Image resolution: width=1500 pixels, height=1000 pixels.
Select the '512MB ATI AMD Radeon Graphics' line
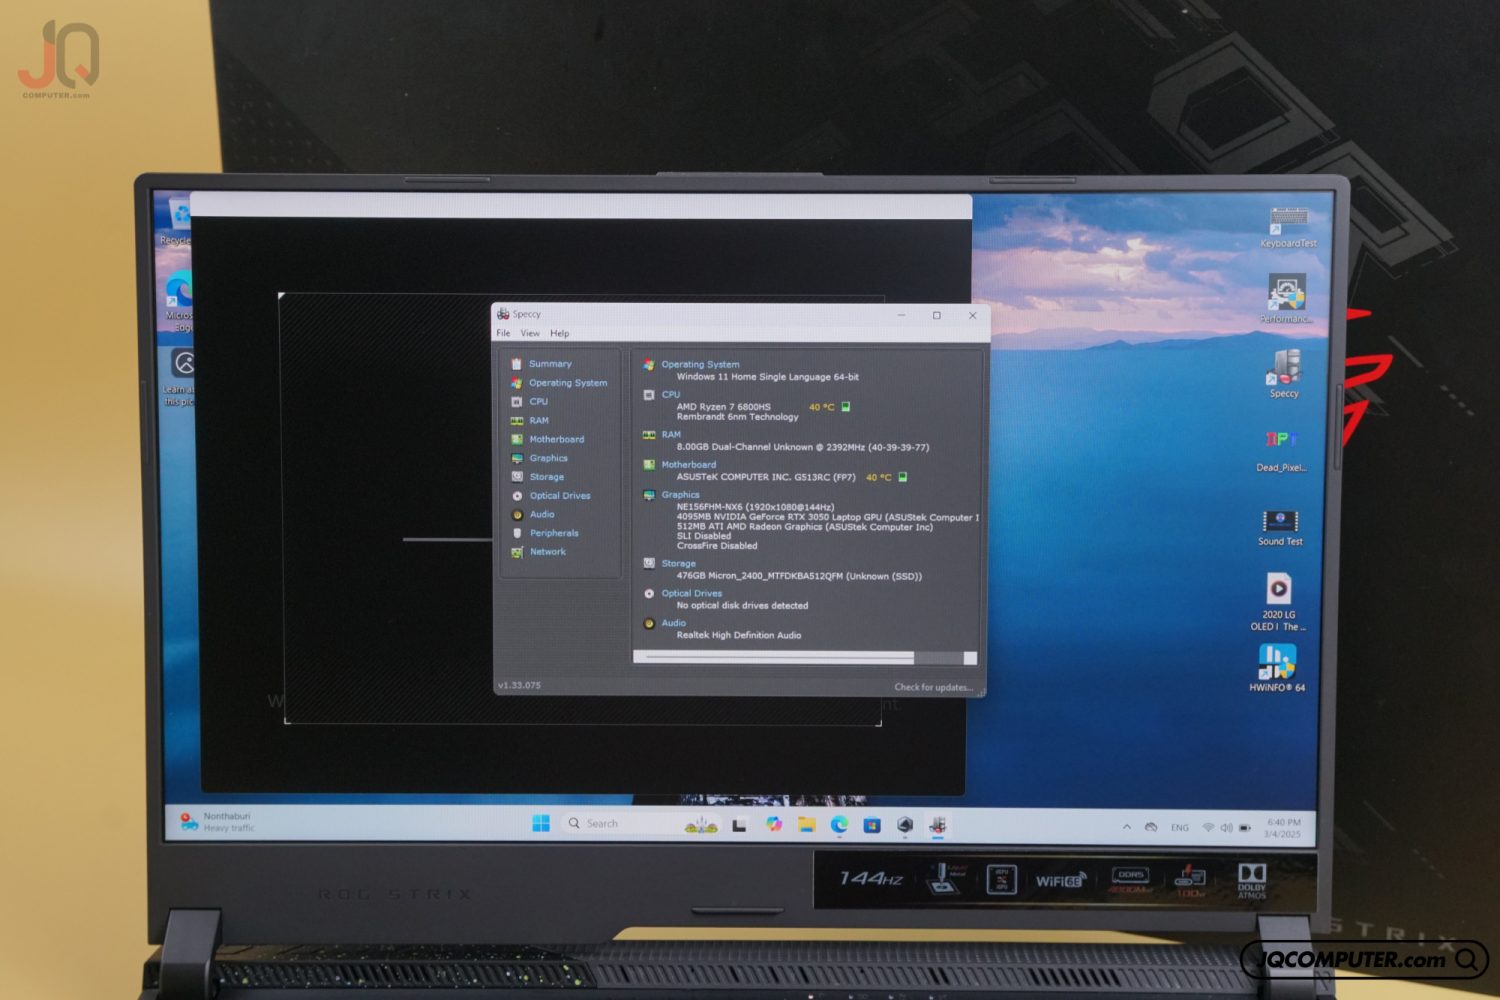click(804, 527)
